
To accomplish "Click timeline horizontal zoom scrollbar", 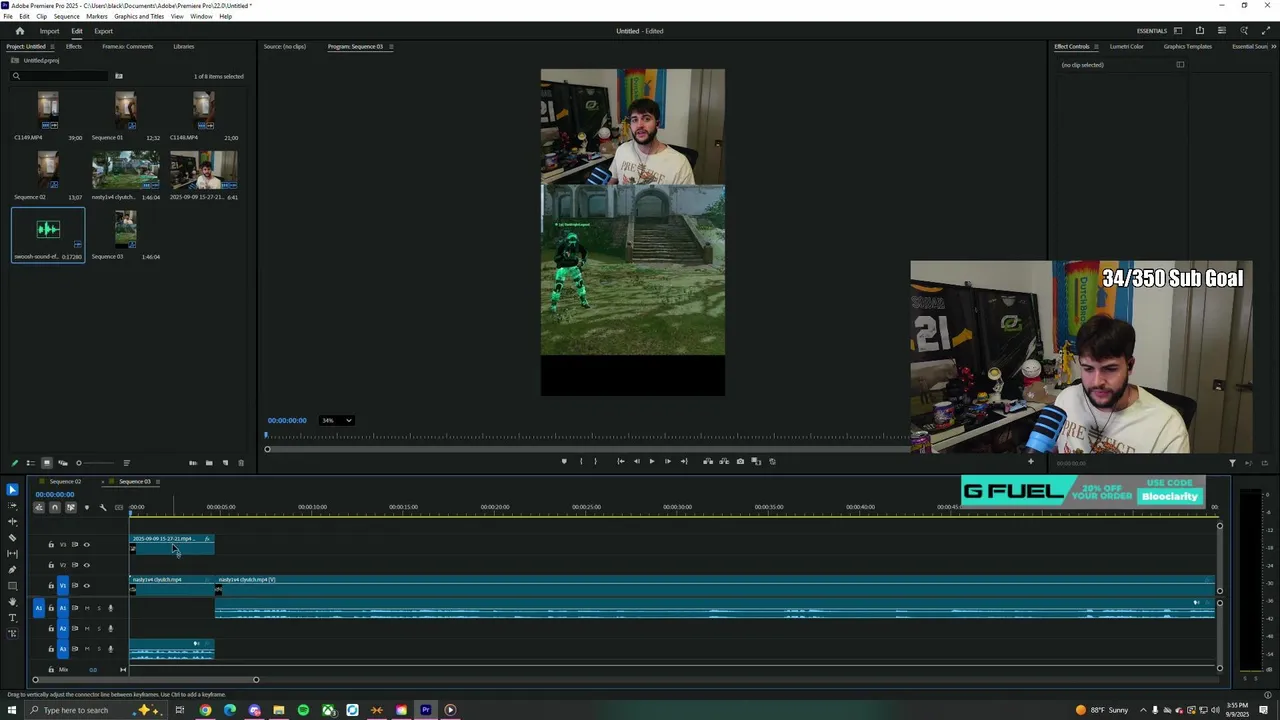I will point(145,680).
